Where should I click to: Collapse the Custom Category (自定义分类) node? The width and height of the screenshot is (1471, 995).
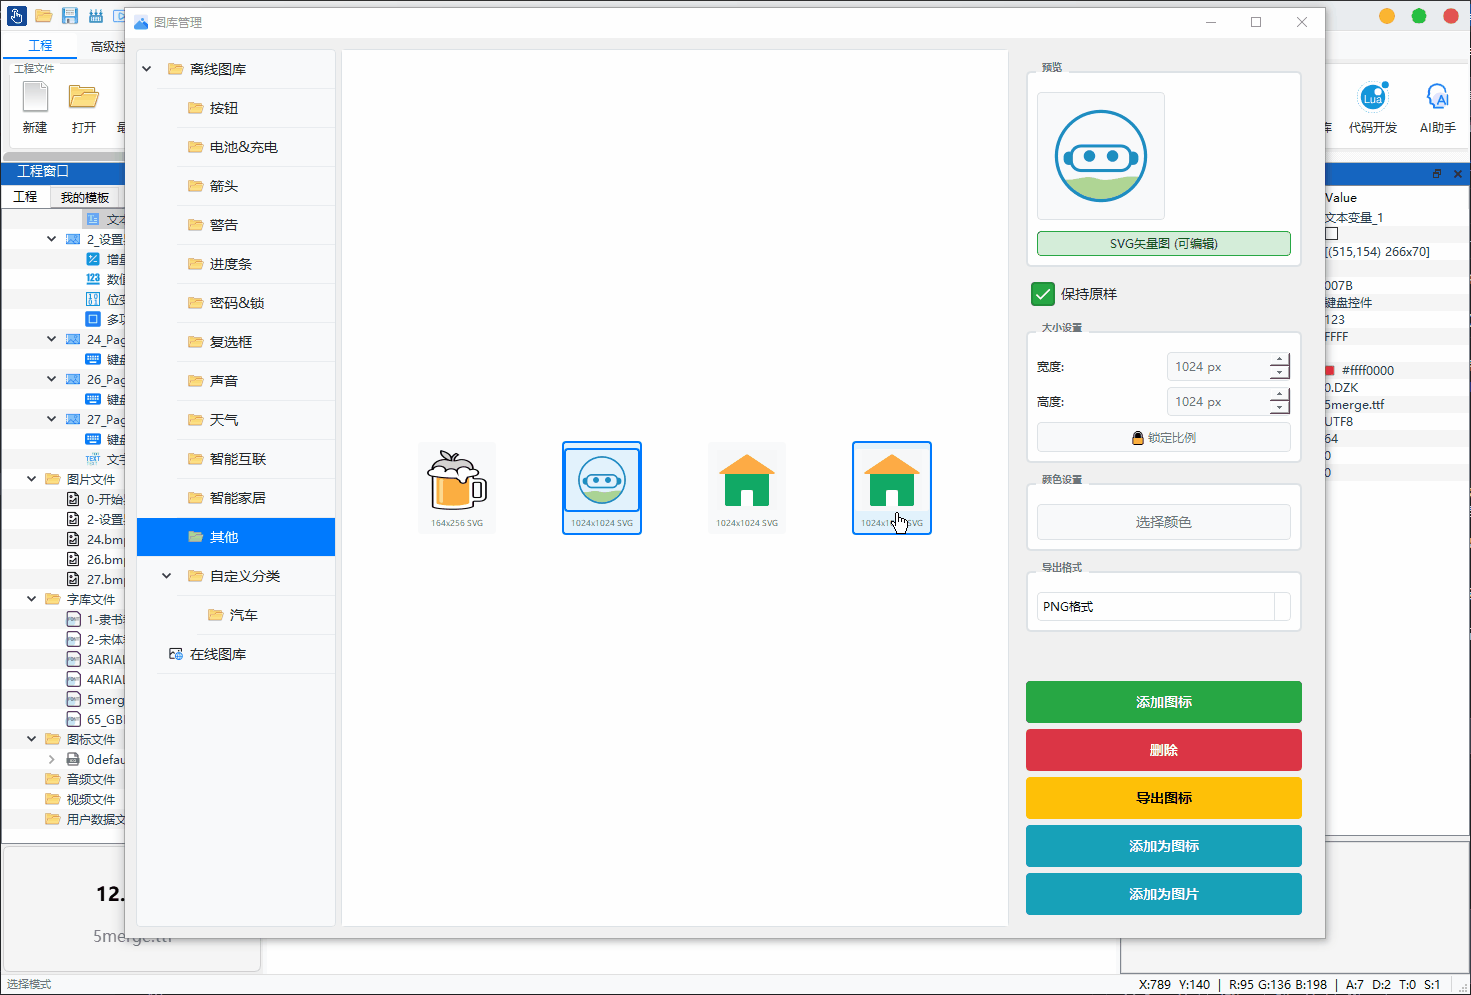pyautogui.click(x=167, y=576)
